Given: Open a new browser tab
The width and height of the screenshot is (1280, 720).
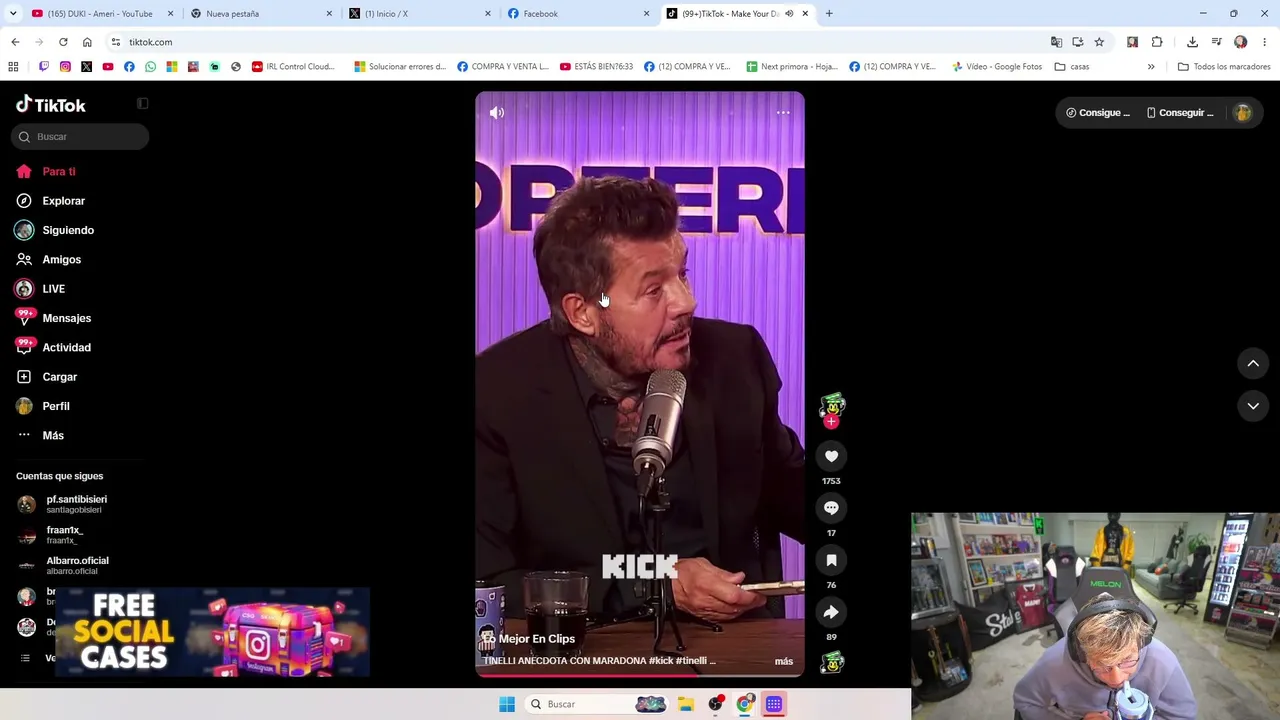Looking at the screenshot, I should [x=829, y=14].
